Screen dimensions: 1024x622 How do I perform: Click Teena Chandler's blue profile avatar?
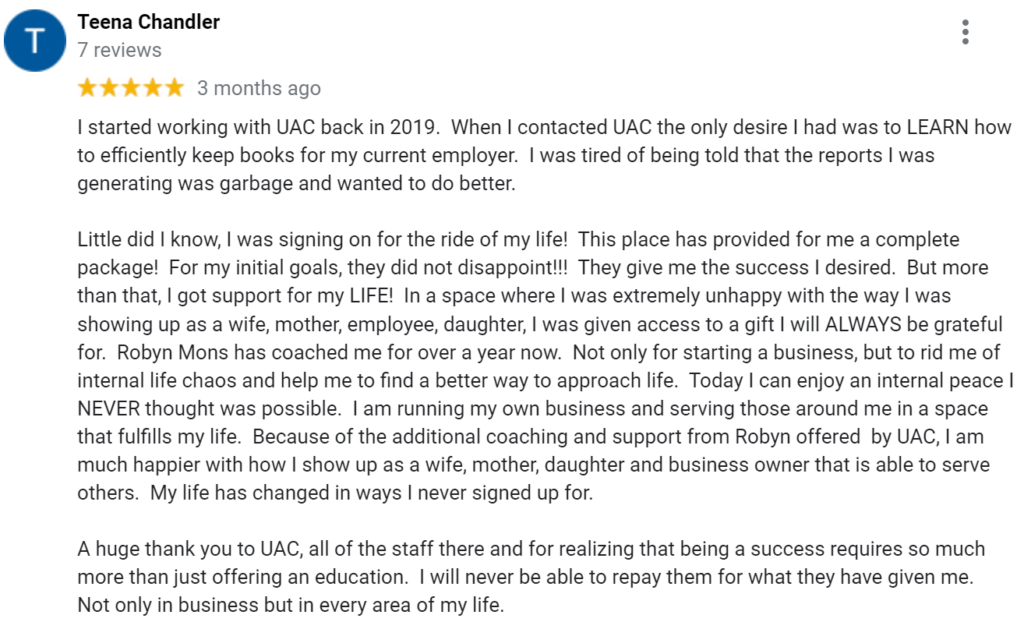pos(37,42)
